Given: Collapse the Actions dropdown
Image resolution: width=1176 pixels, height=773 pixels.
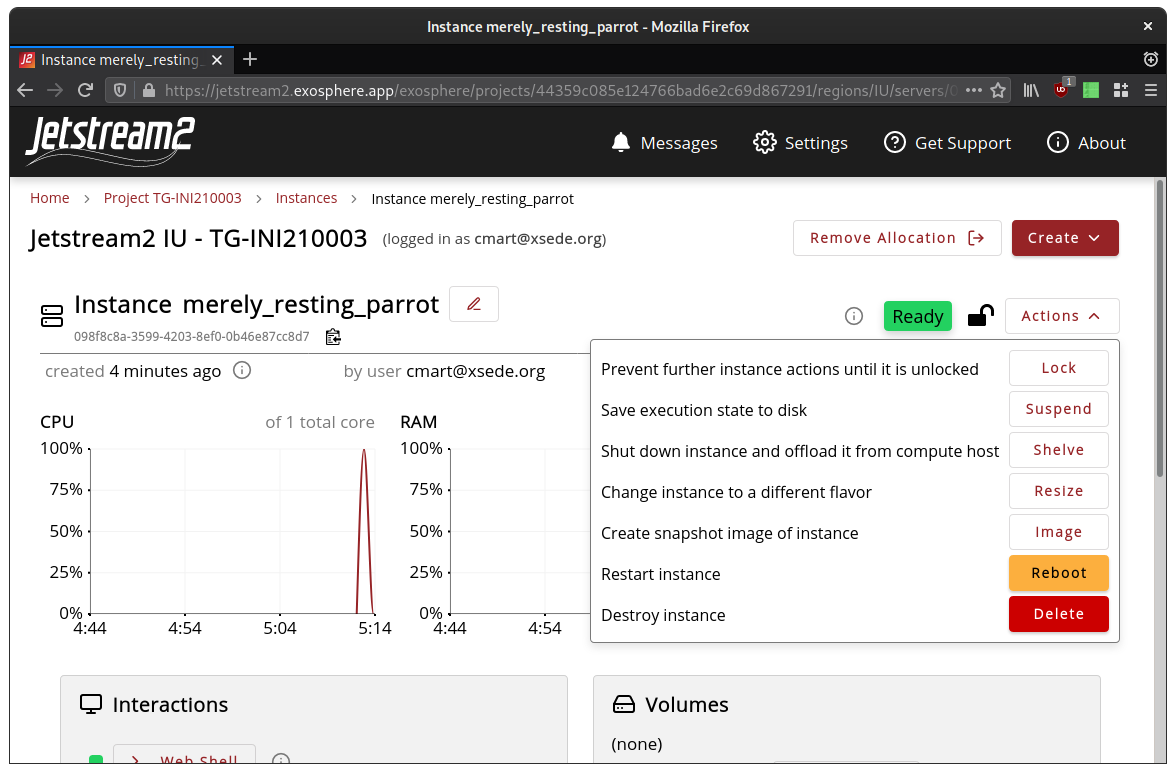Looking at the screenshot, I should [1061, 316].
